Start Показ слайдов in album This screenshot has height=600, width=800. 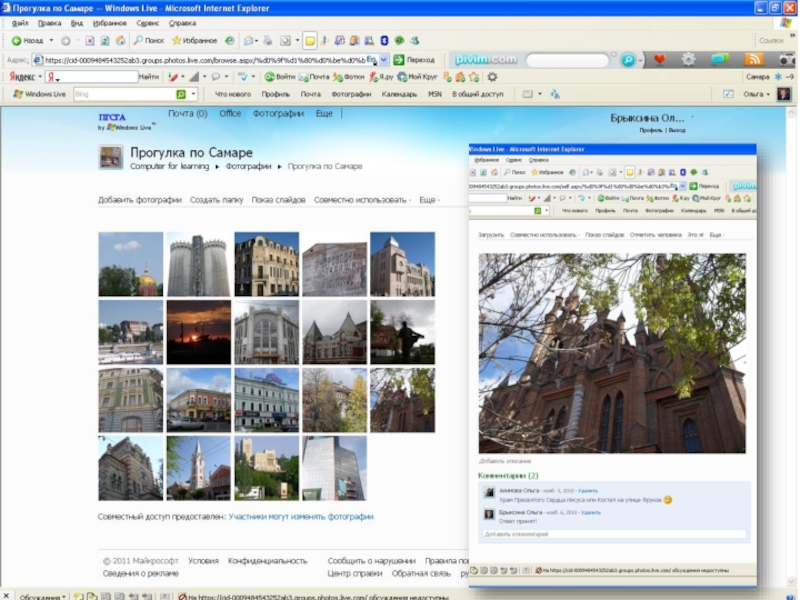coord(278,200)
